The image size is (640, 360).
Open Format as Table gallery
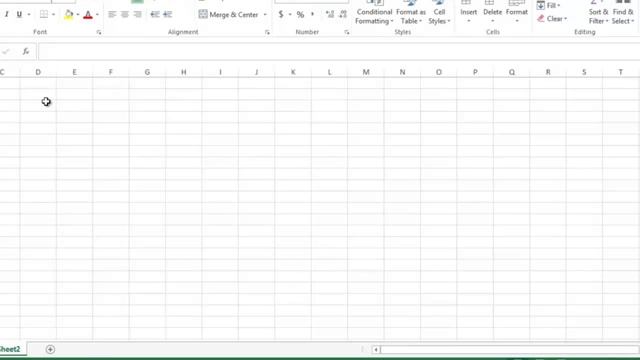(411, 14)
